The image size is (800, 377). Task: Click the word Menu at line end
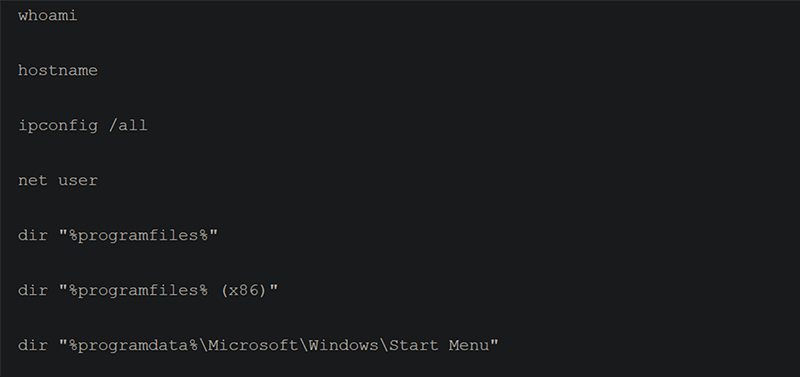pos(469,345)
